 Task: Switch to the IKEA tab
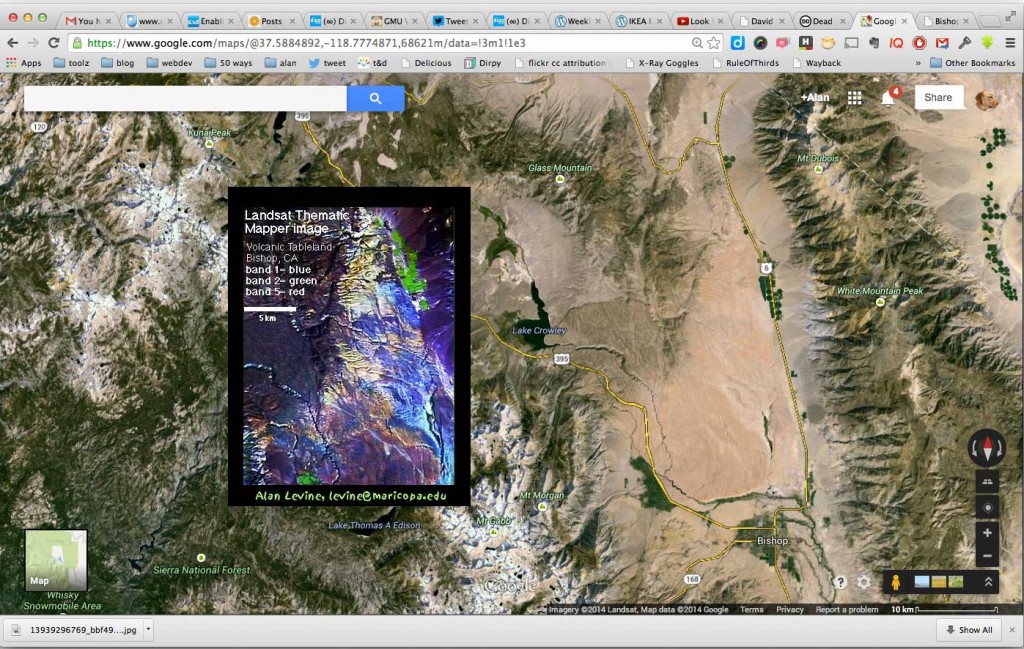pyautogui.click(x=638, y=21)
